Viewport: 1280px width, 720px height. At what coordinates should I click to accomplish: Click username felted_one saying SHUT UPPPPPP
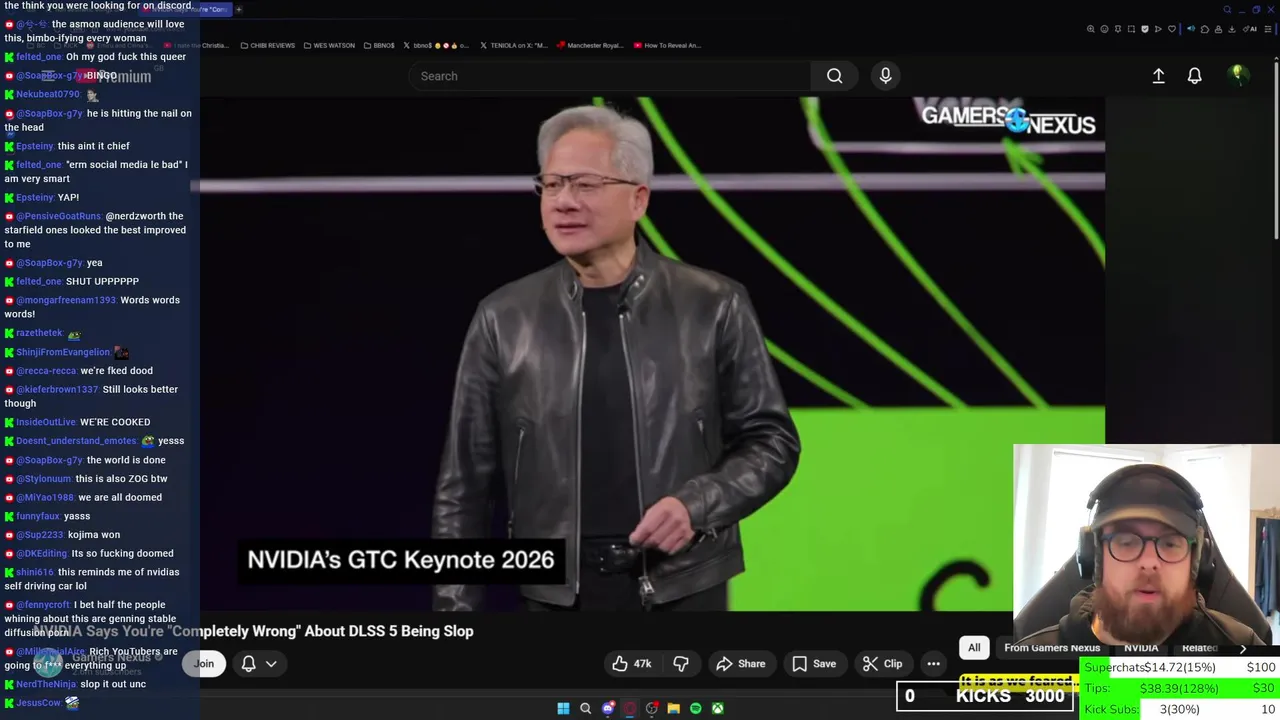39,282
